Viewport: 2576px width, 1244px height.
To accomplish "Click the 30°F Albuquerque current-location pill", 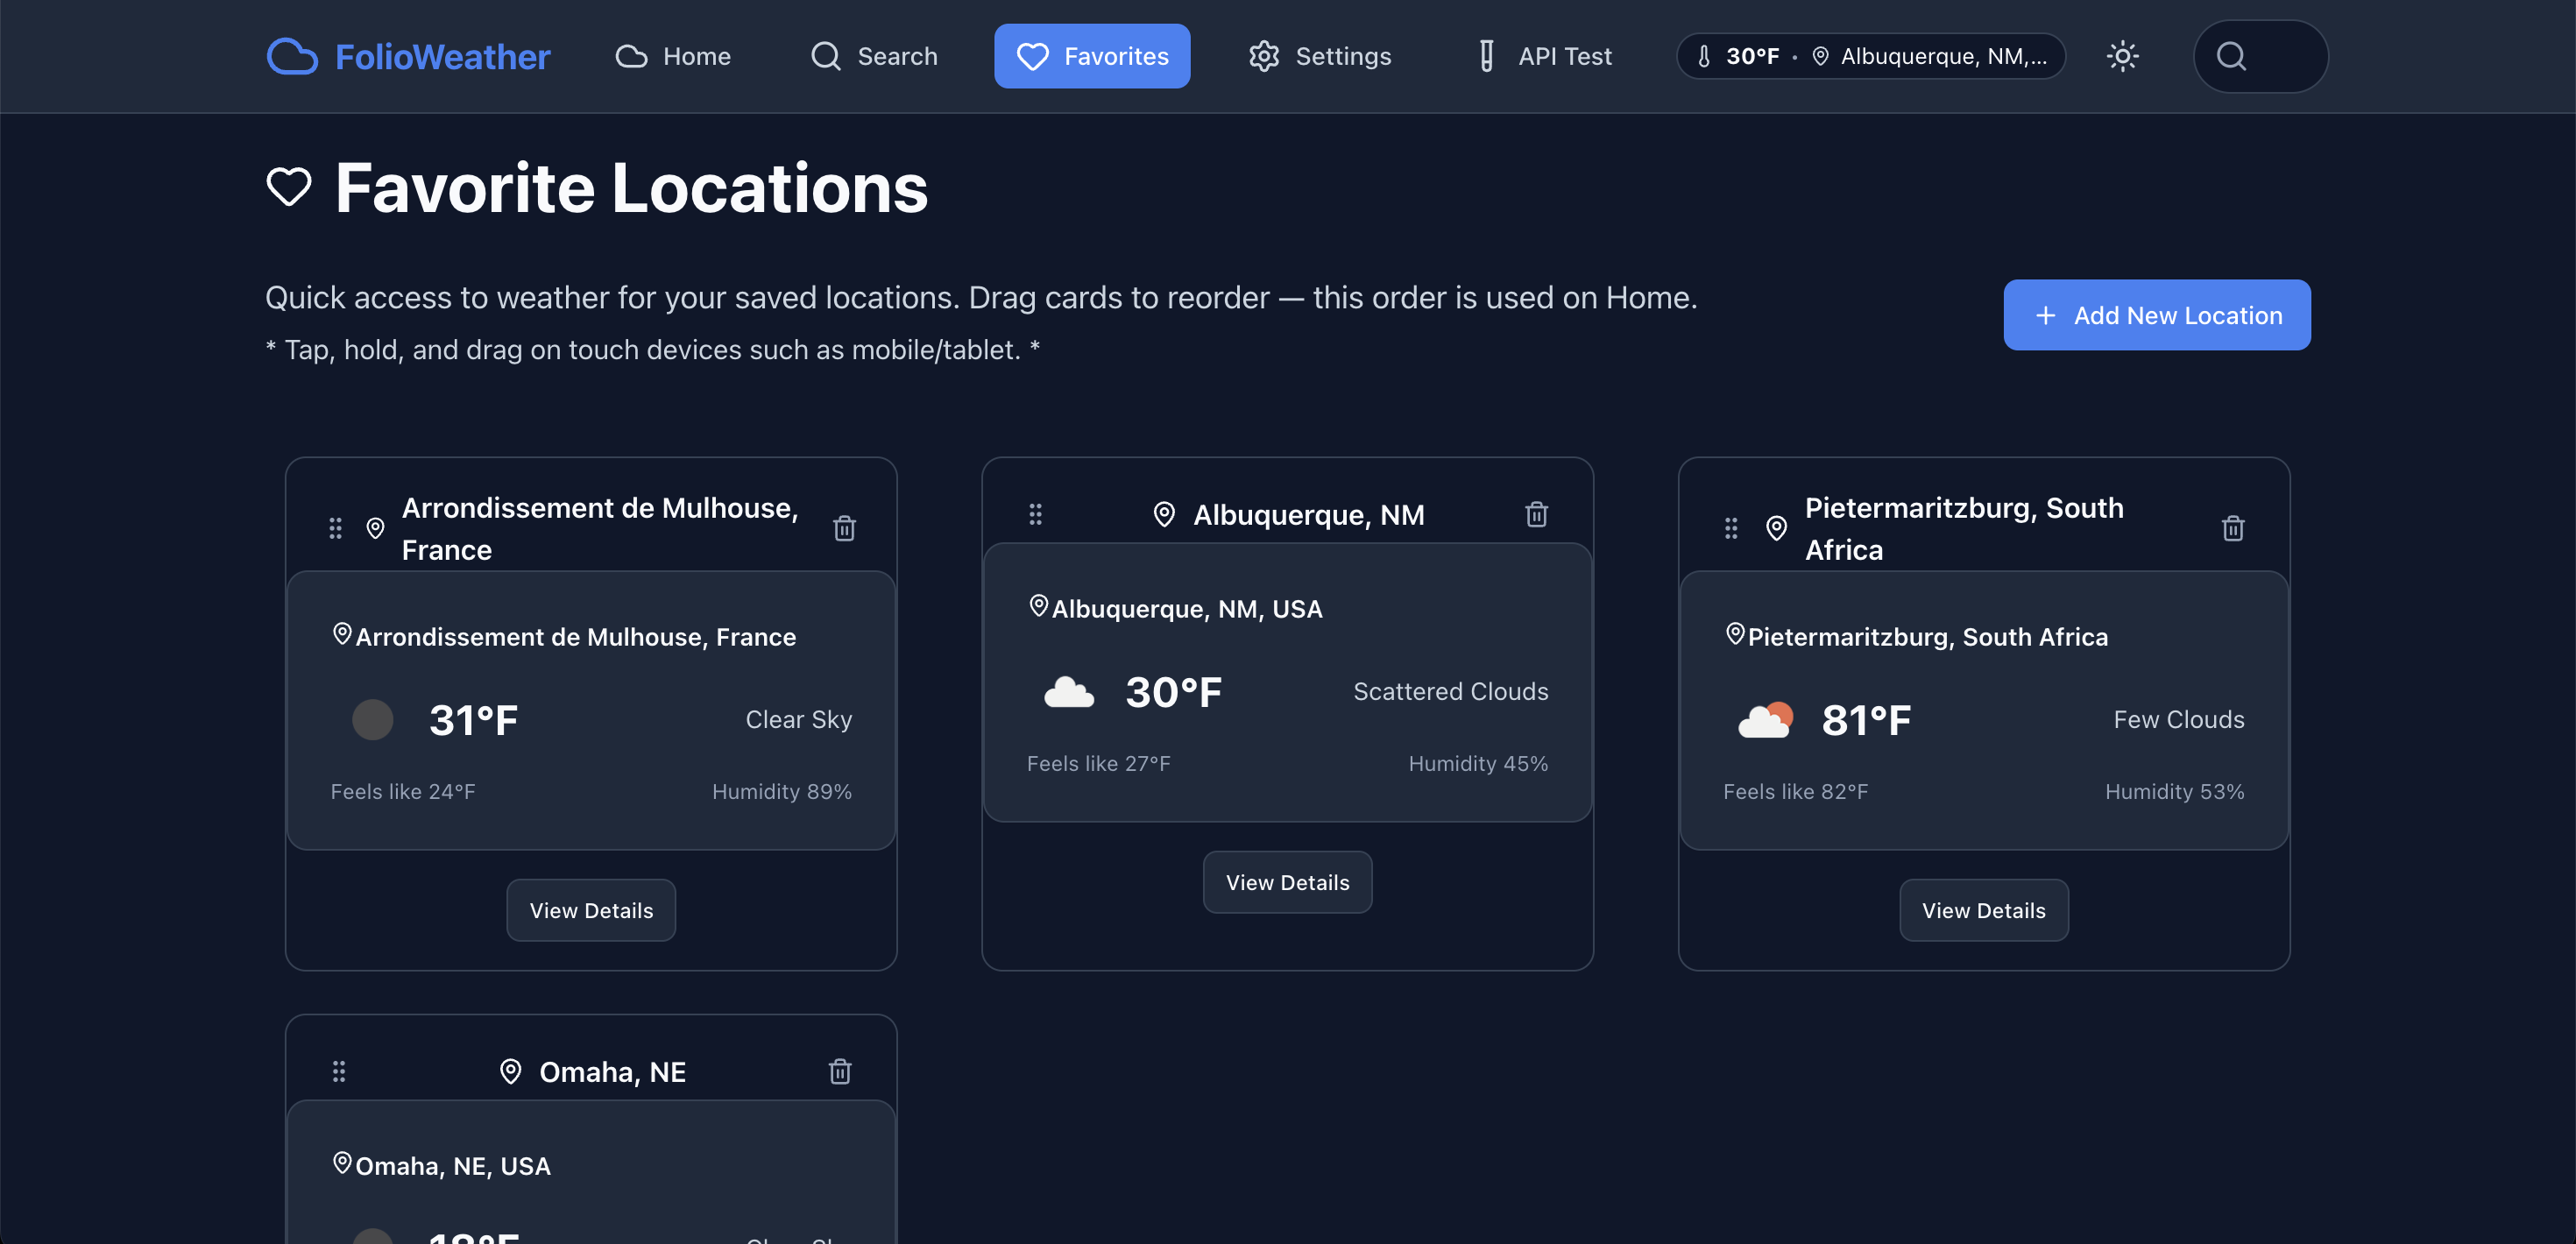I will point(1870,57).
